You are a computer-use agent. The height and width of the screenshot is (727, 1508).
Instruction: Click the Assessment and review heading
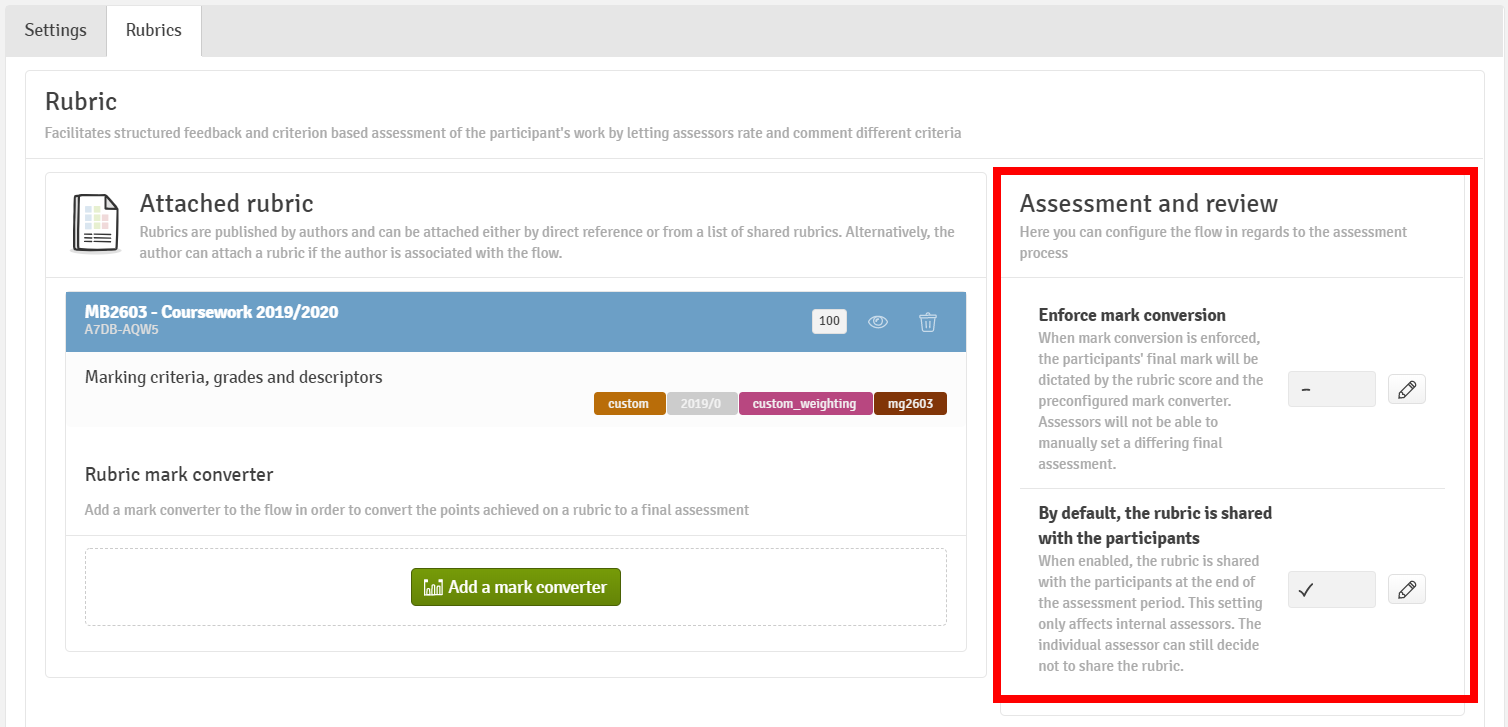point(1148,204)
